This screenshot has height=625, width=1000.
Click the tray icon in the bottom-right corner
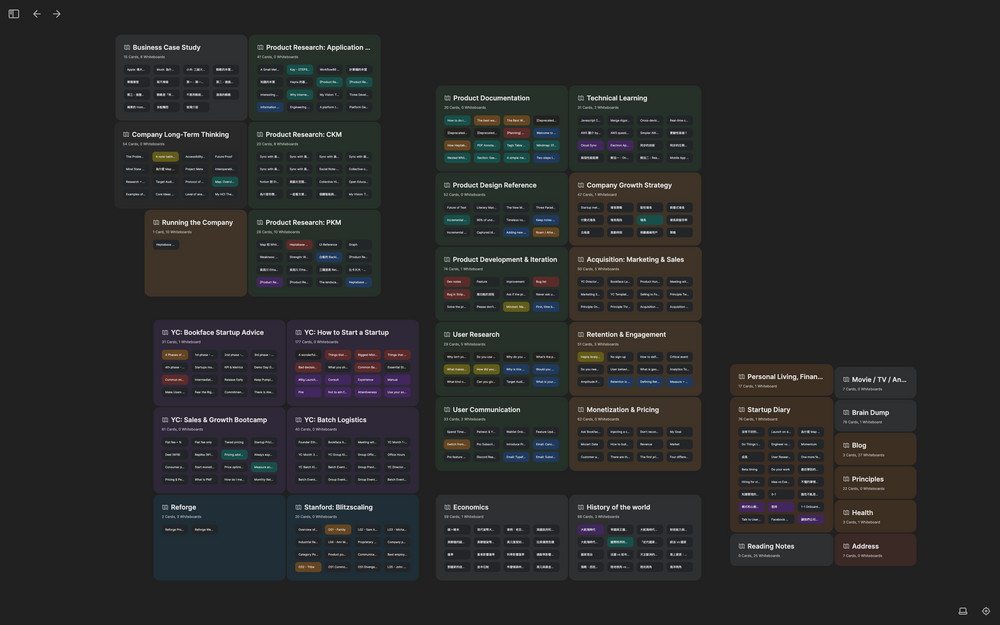coord(963,611)
